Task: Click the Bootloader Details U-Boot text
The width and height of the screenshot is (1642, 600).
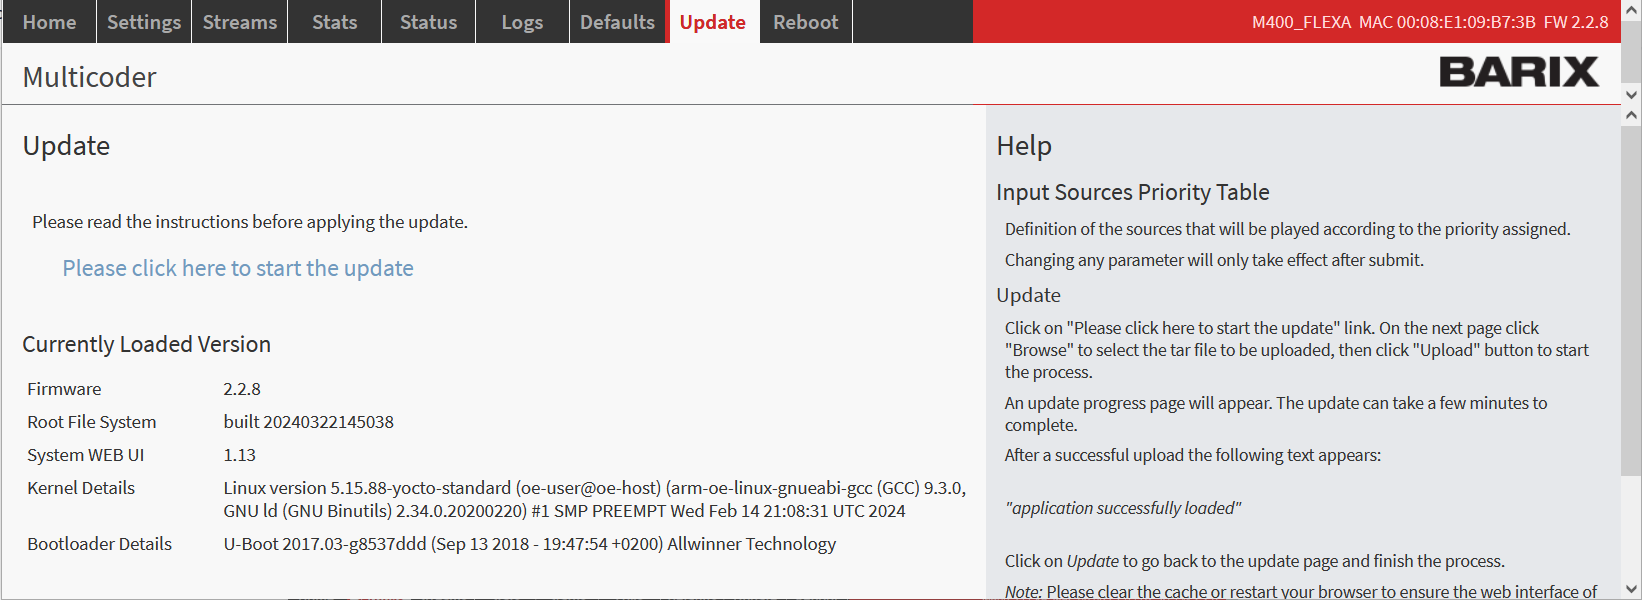Action: 529,544
